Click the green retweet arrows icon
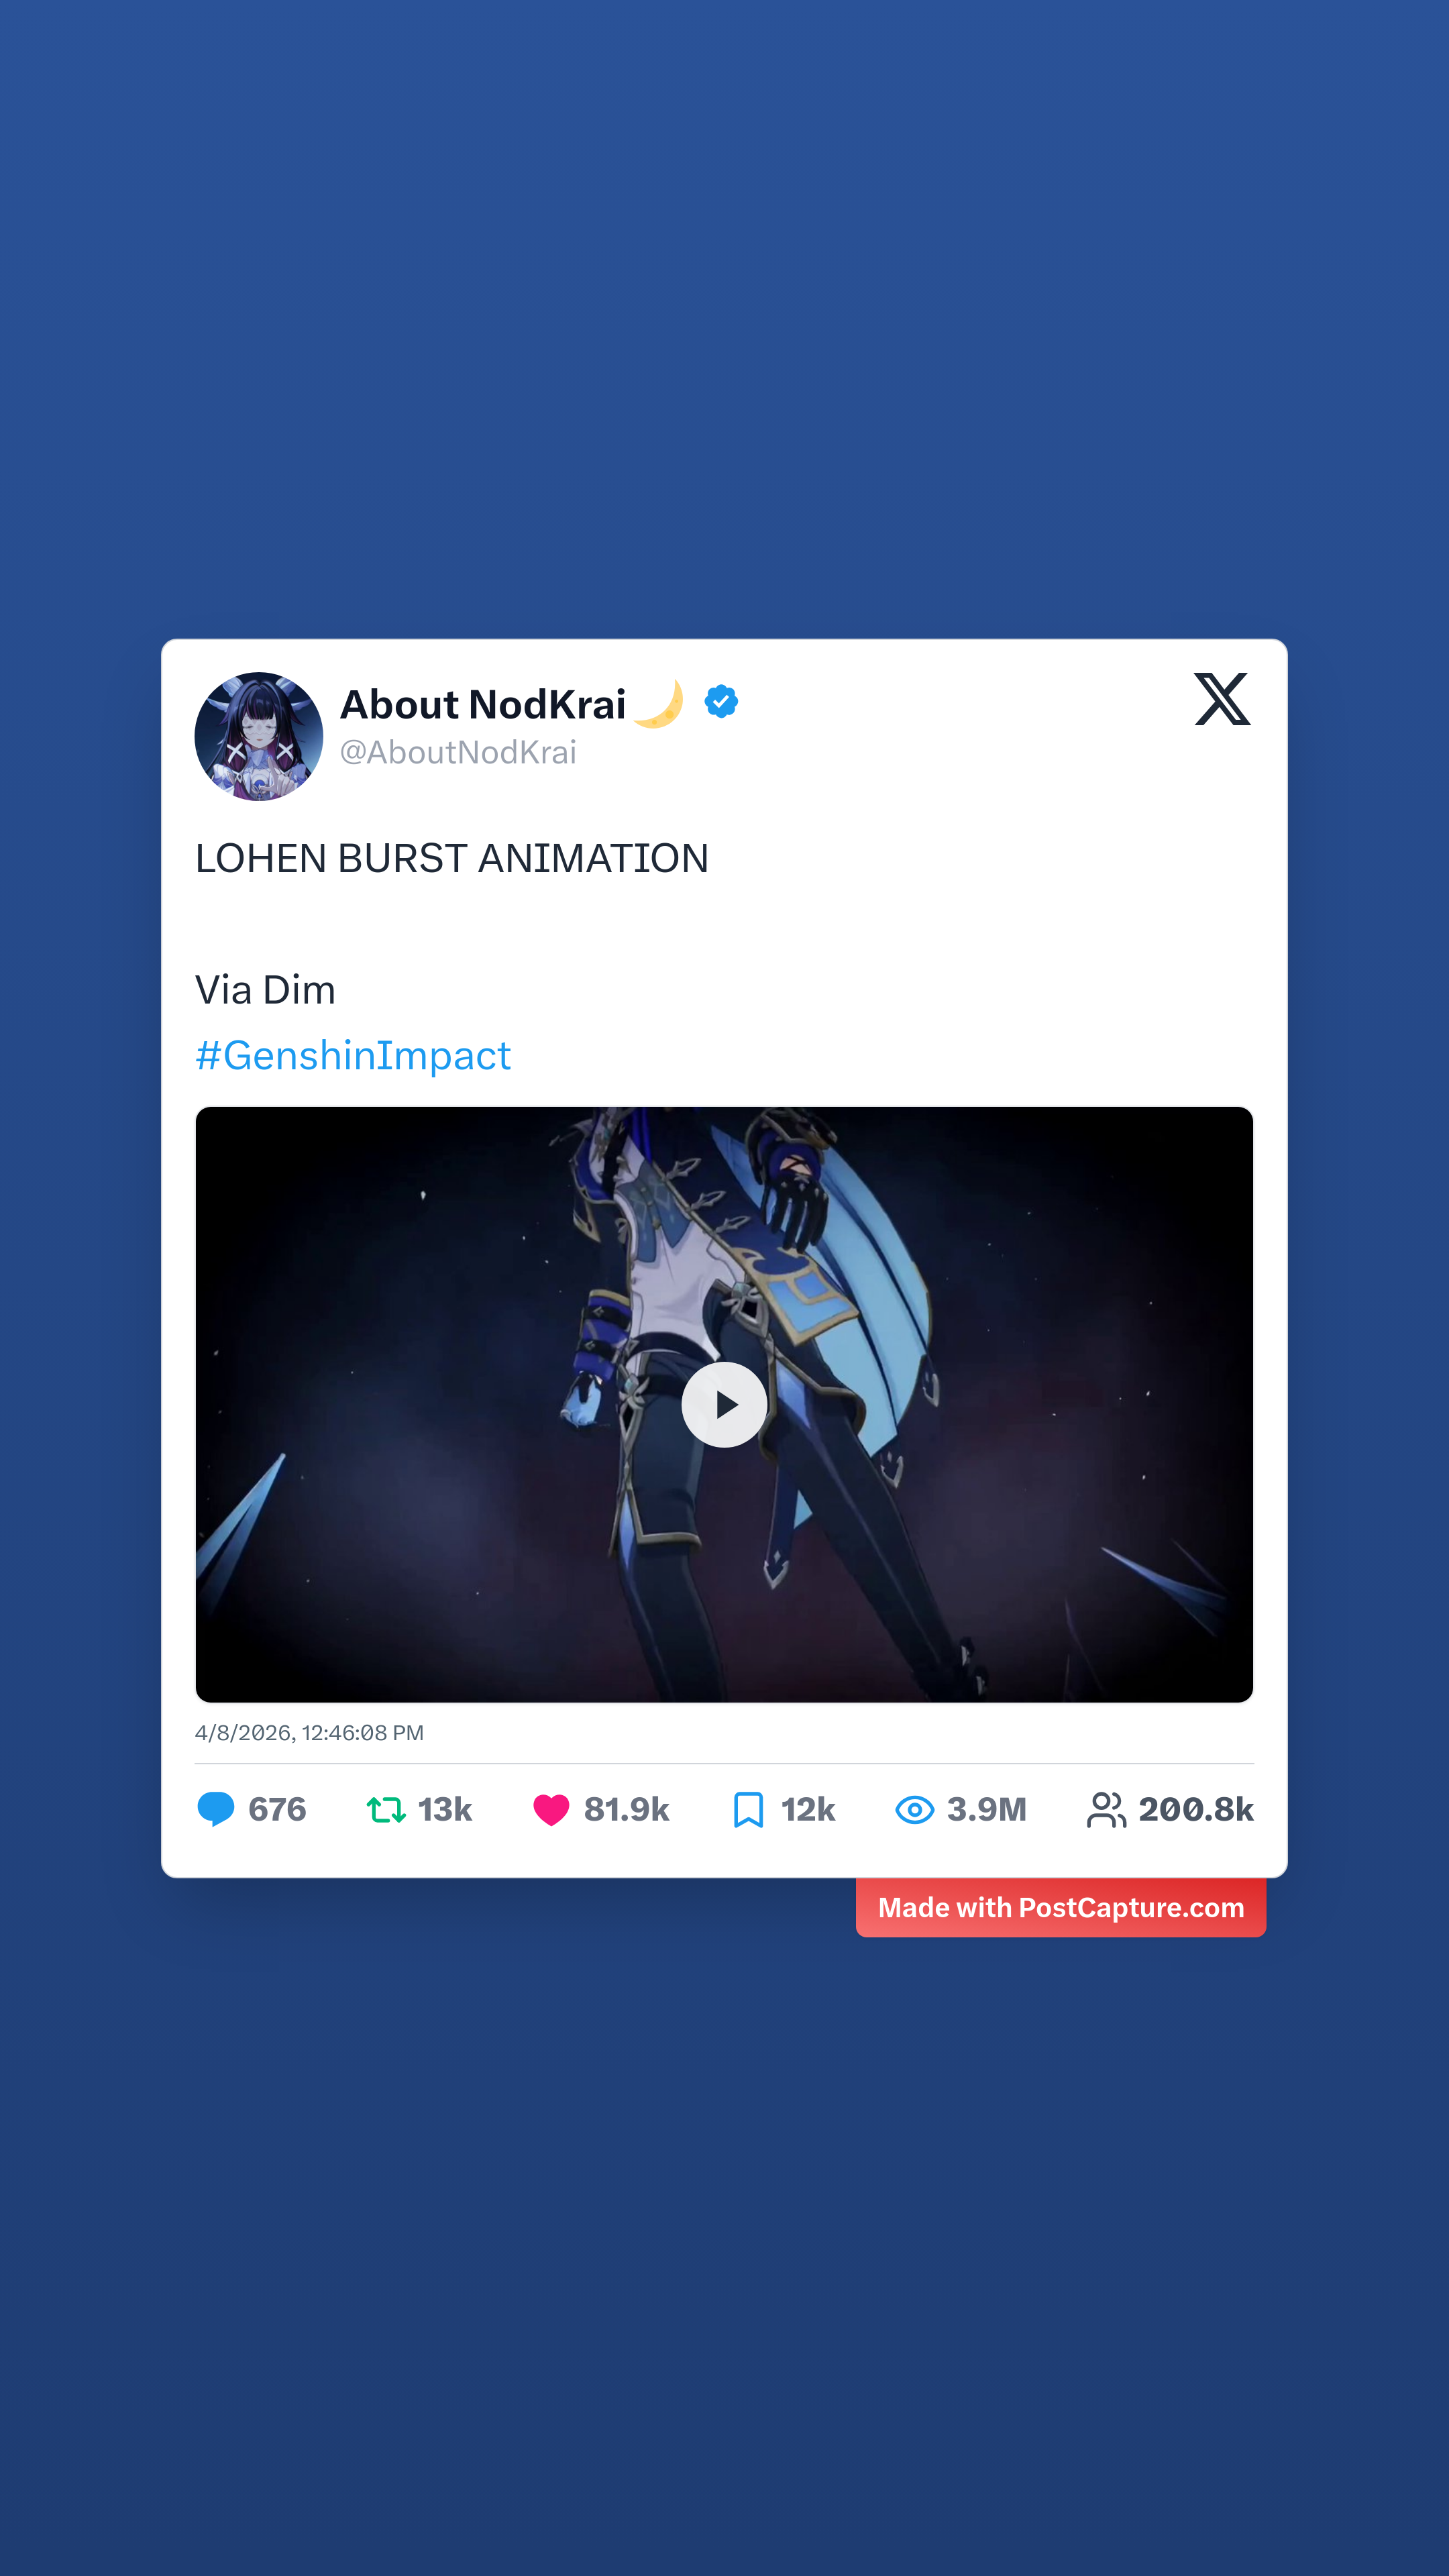 (x=386, y=1809)
